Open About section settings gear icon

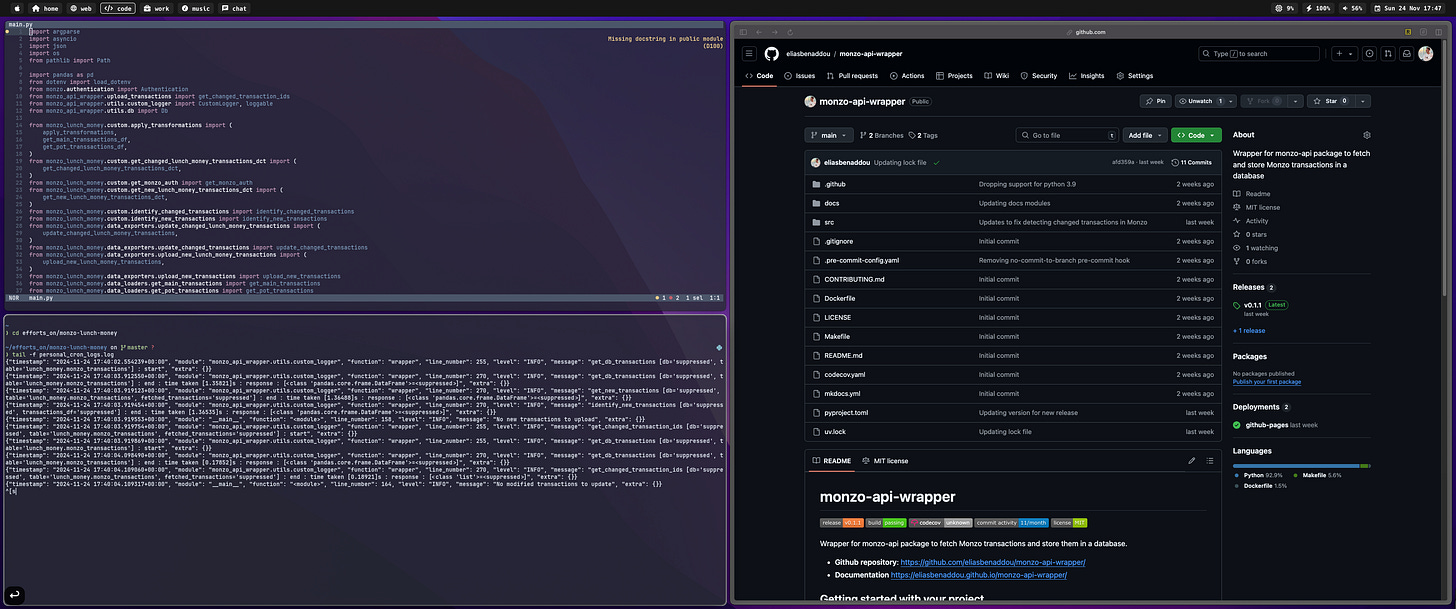[1367, 135]
